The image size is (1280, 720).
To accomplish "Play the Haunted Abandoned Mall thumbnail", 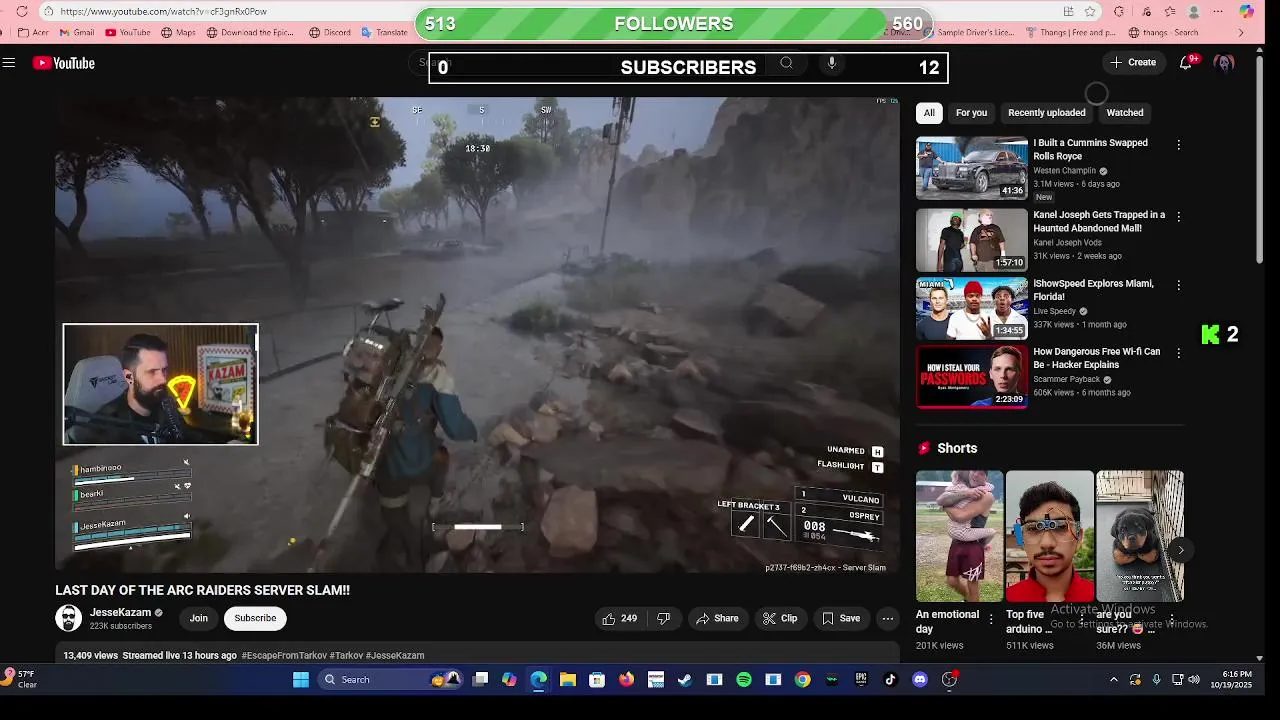I will pos(972,240).
